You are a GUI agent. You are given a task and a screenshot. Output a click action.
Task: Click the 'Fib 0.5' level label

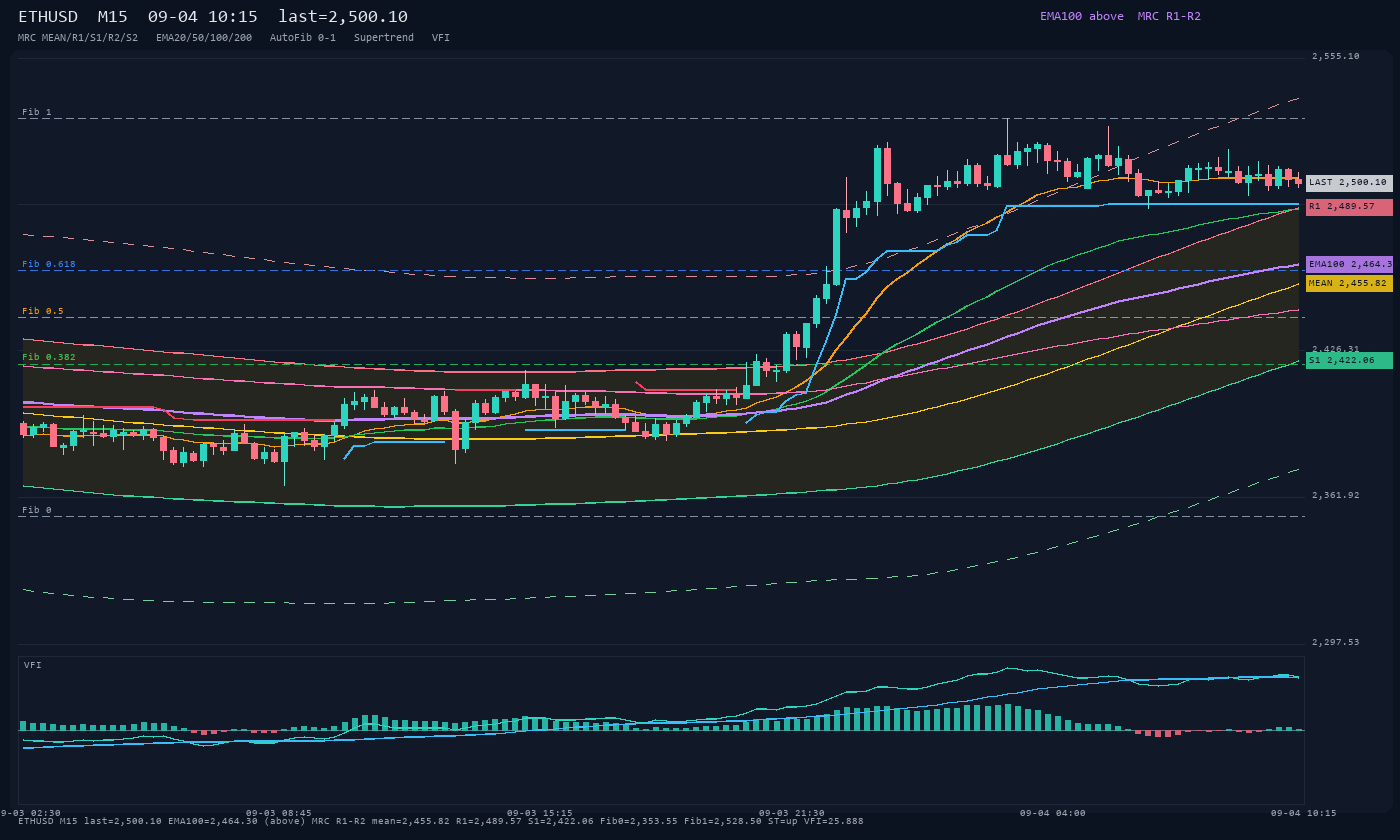[x=43, y=311]
